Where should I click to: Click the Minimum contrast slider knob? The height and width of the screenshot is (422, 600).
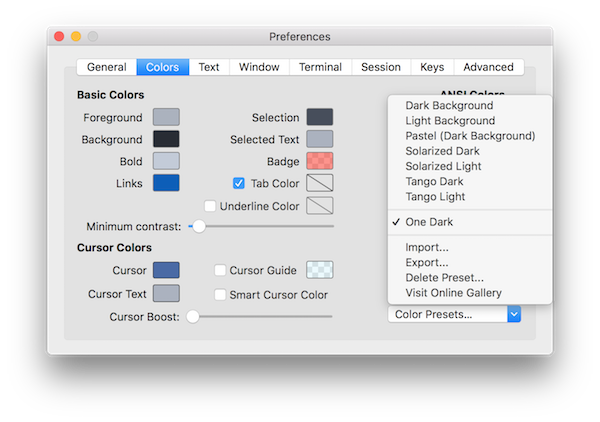pos(199,226)
